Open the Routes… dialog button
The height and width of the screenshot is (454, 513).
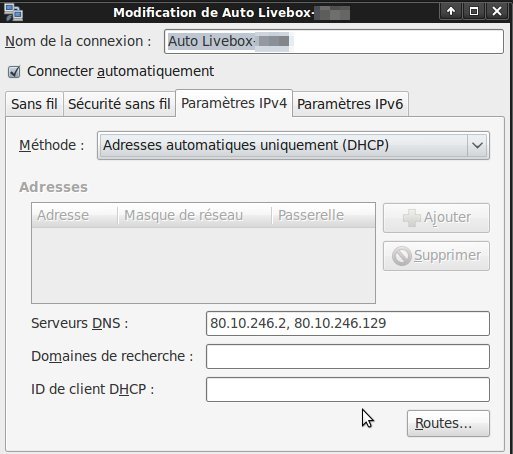pos(448,423)
